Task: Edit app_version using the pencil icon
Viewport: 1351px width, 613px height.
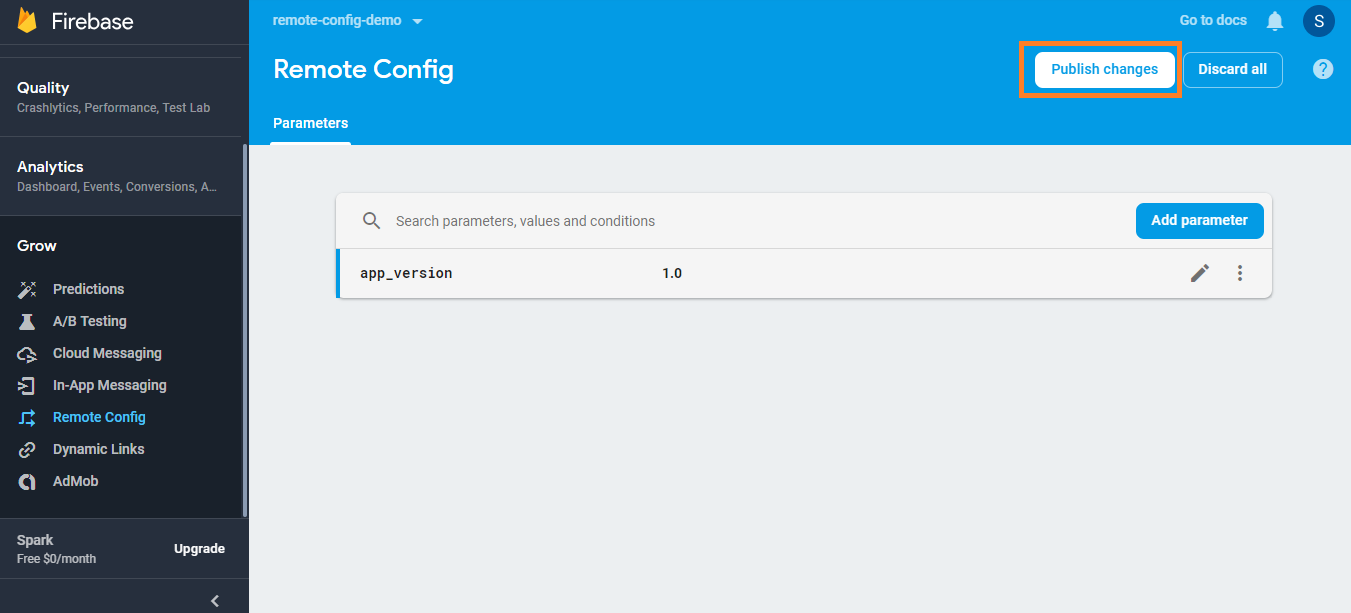Action: (x=1200, y=272)
